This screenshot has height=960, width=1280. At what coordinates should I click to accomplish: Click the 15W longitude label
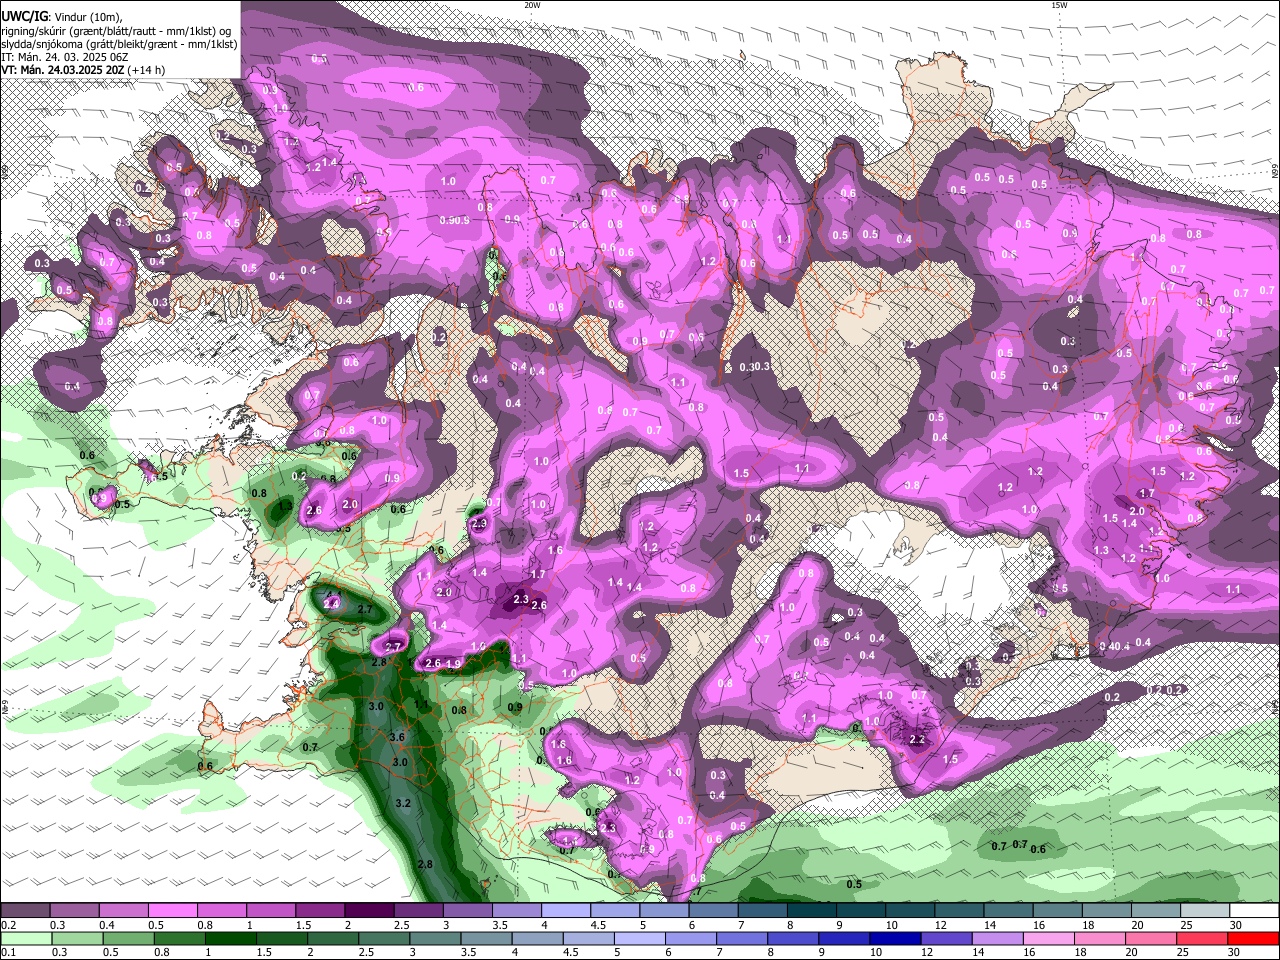1059,5
